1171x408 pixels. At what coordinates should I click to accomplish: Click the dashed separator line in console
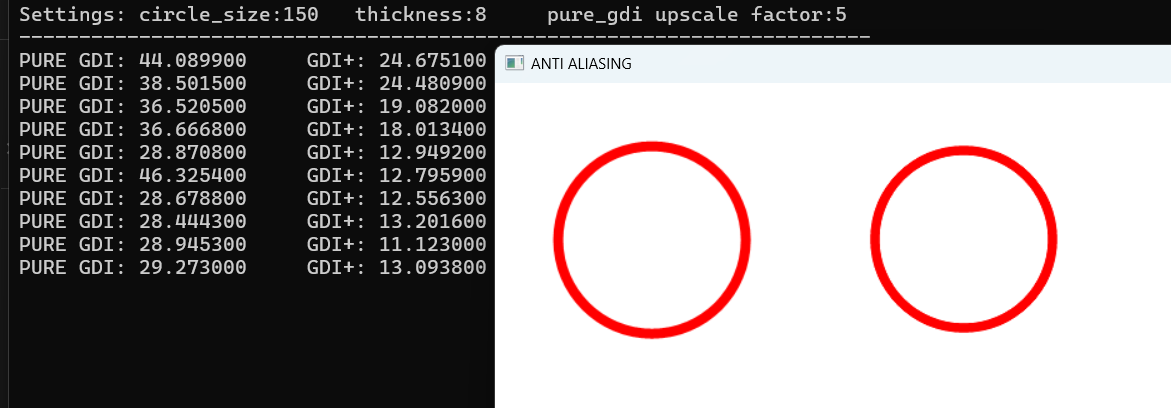tap(444, 36)
